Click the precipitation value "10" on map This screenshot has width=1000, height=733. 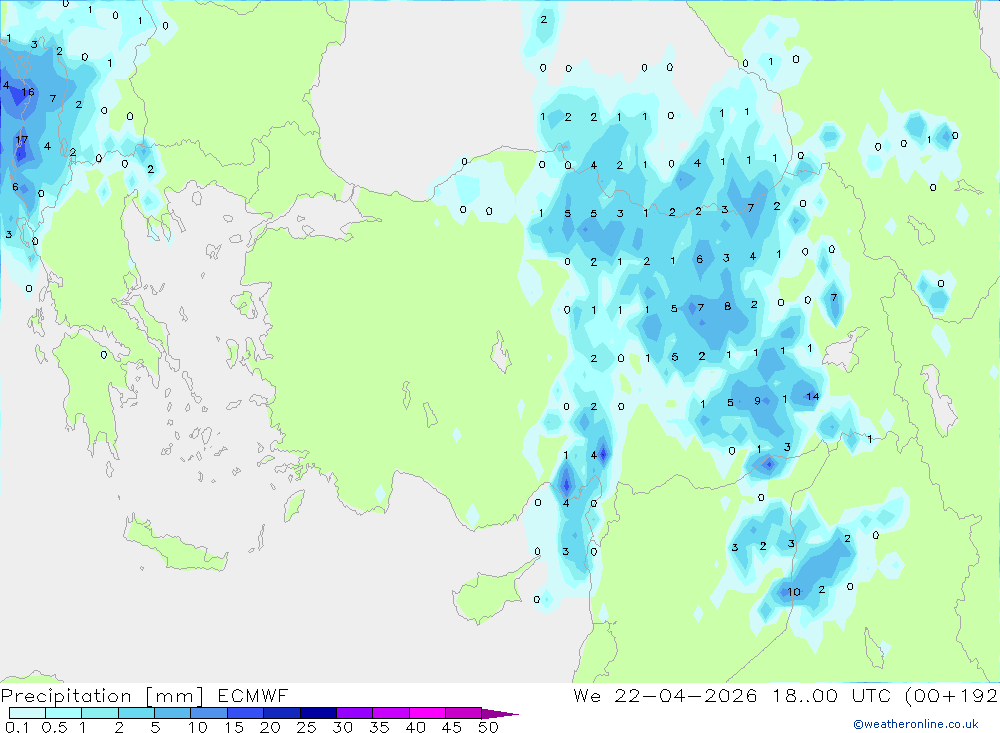pyautogui.click(x=793, y=592)
